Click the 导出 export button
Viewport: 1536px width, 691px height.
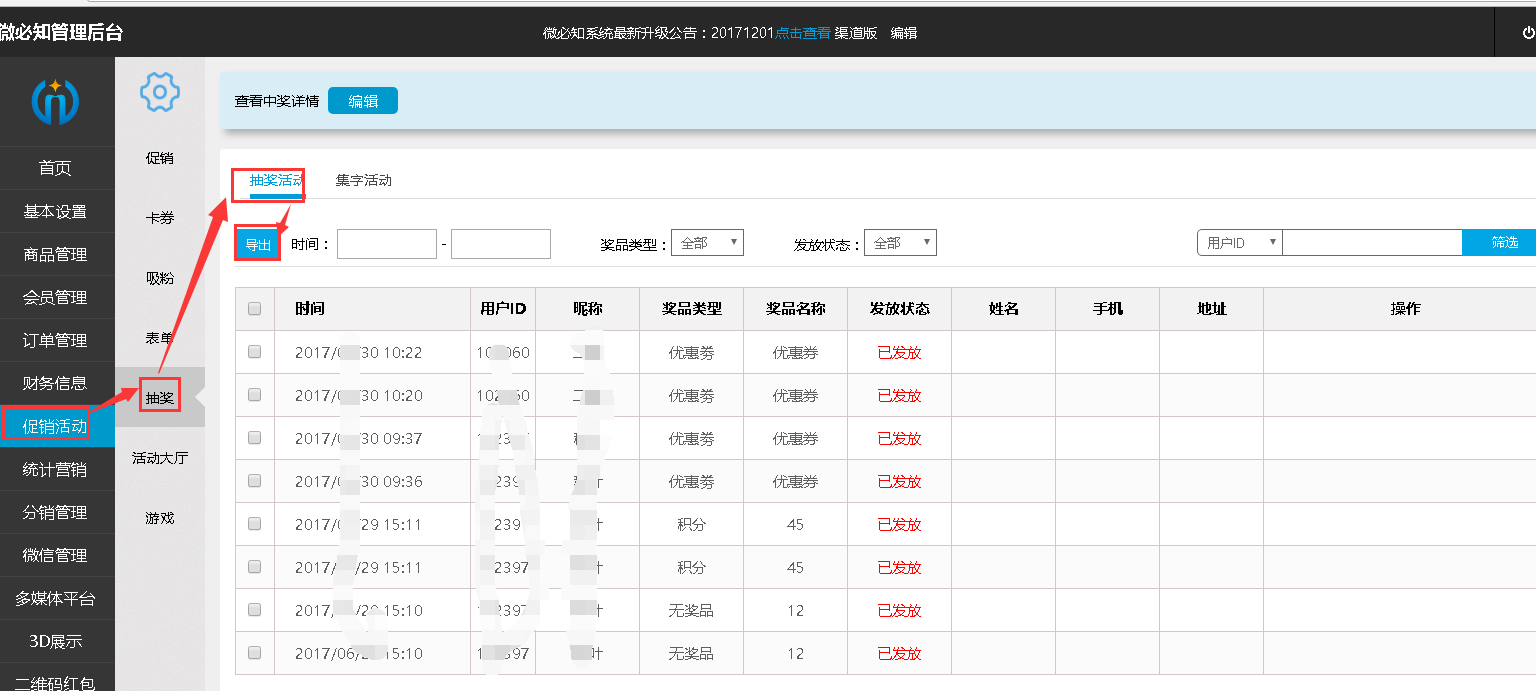coord(258,245)
